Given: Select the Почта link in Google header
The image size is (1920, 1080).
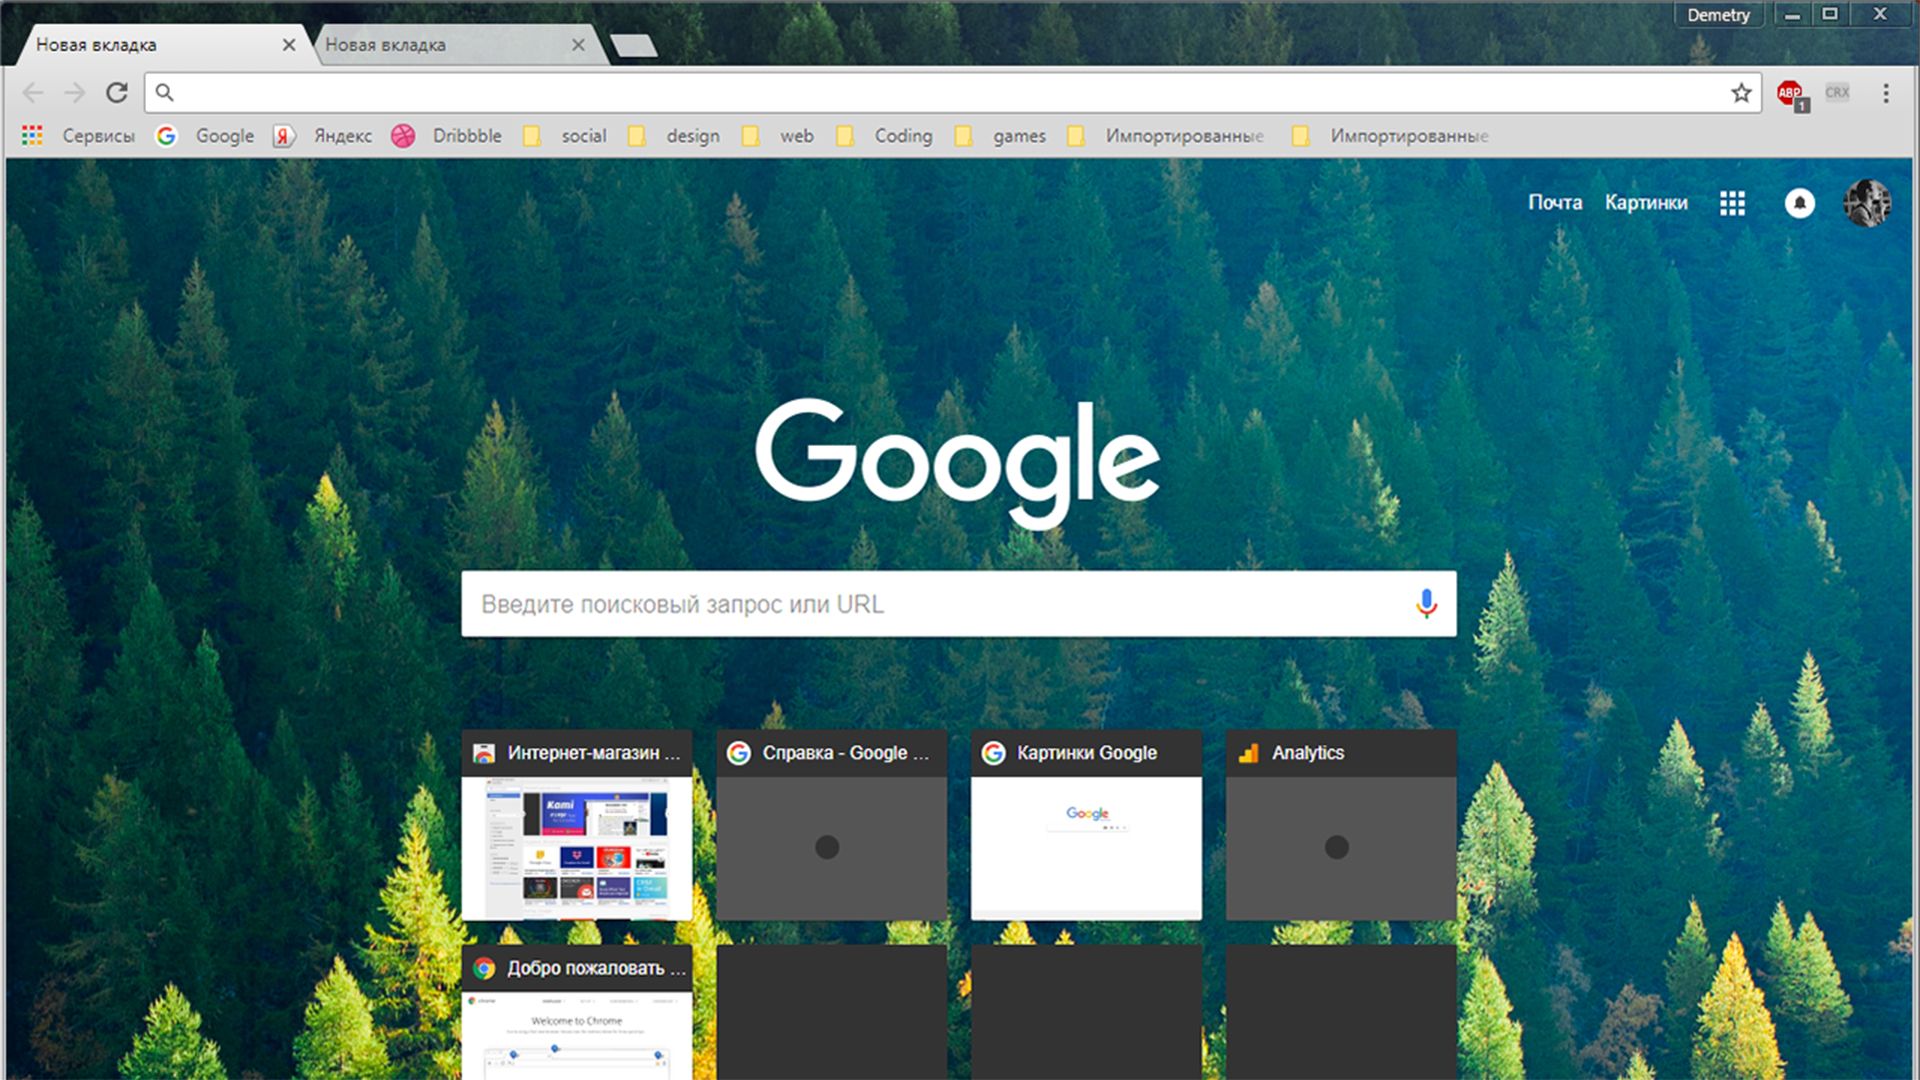Looking at the screenshot, I should (1556, 202).
